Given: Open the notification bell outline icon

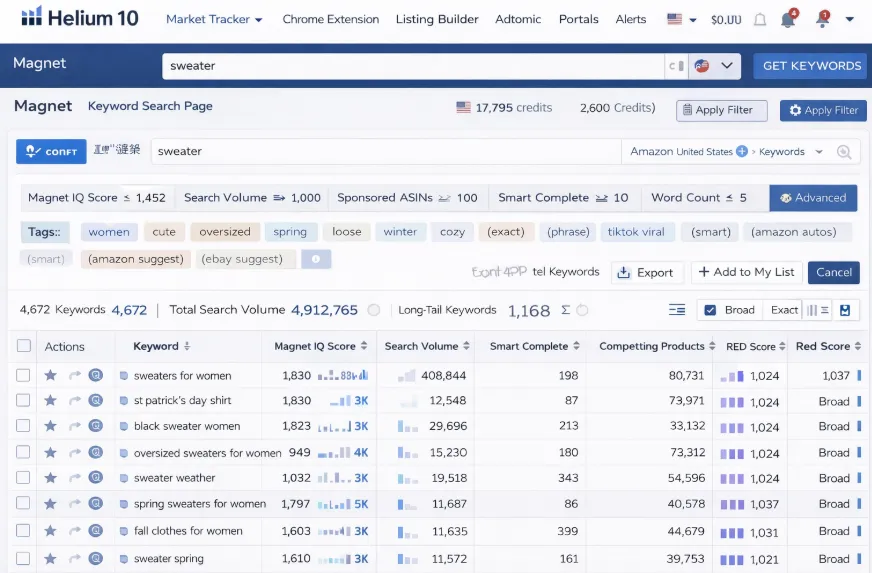Looking at the screenshot, I should tap(760, 20).
